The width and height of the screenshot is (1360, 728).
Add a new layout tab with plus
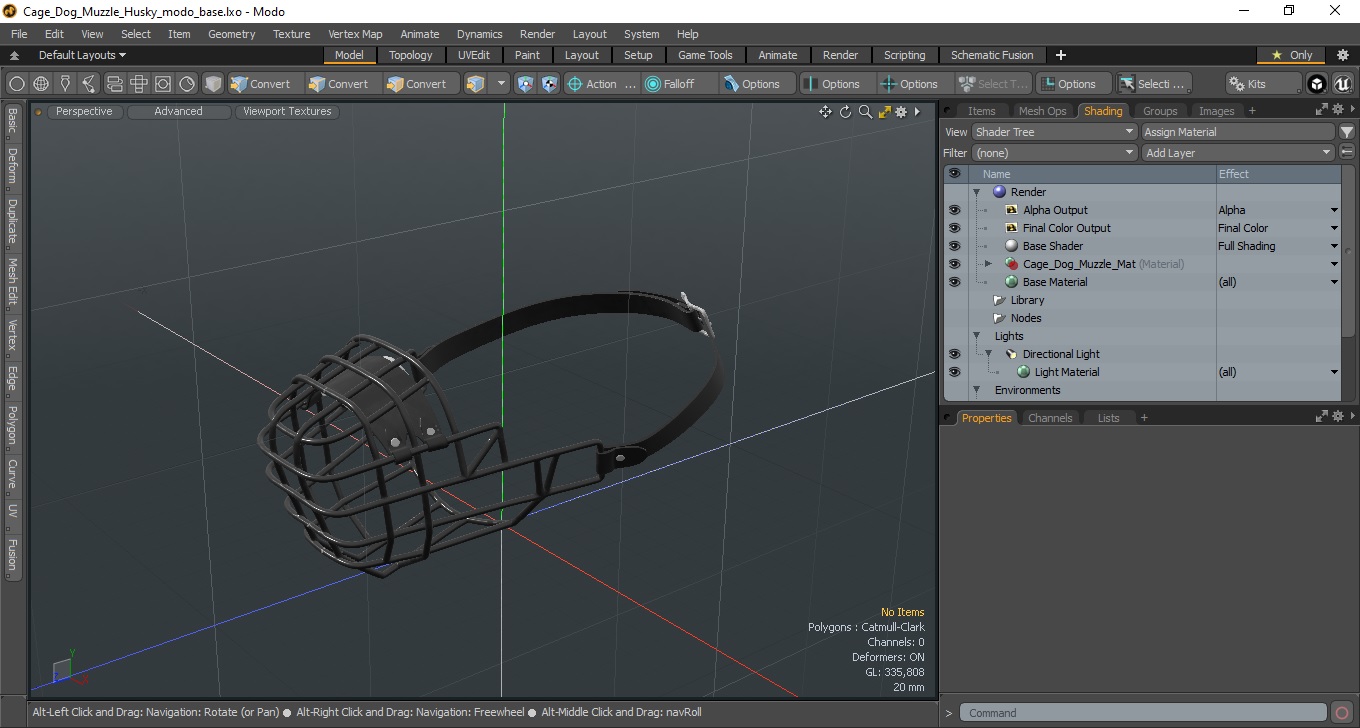[x=1061, y=55]
